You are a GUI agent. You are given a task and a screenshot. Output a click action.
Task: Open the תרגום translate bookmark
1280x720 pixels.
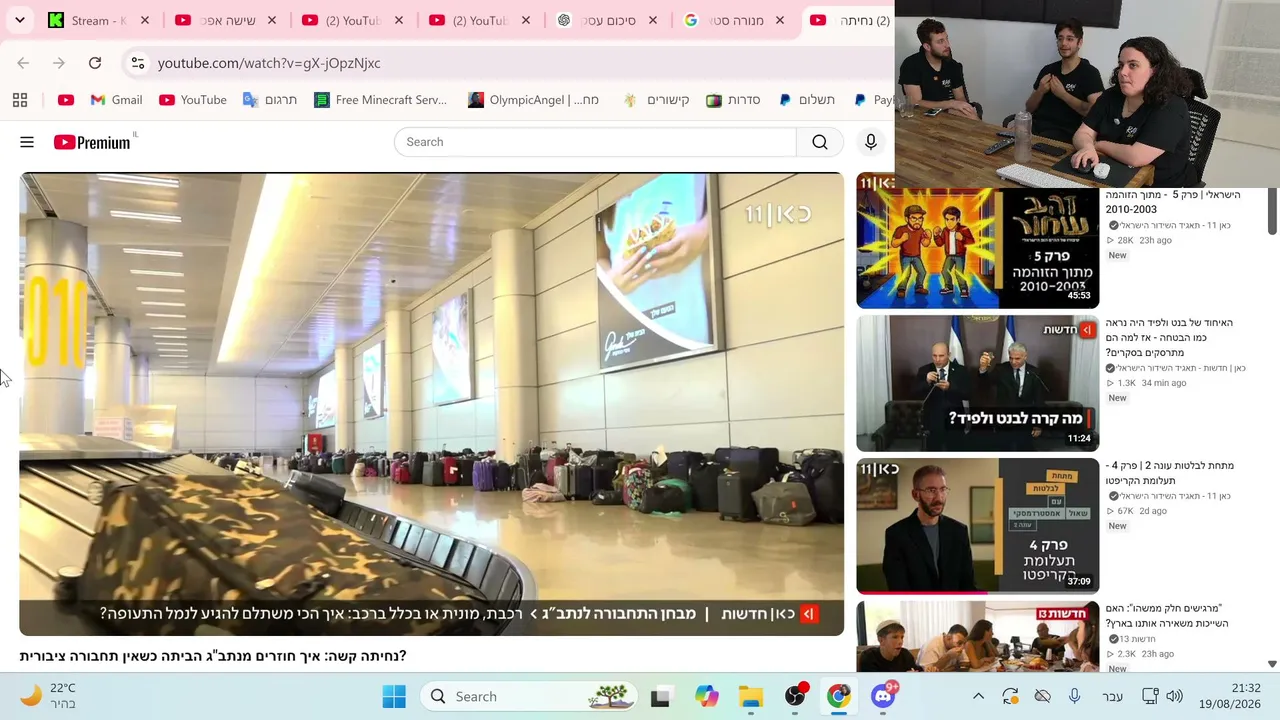tap(270, 100)
